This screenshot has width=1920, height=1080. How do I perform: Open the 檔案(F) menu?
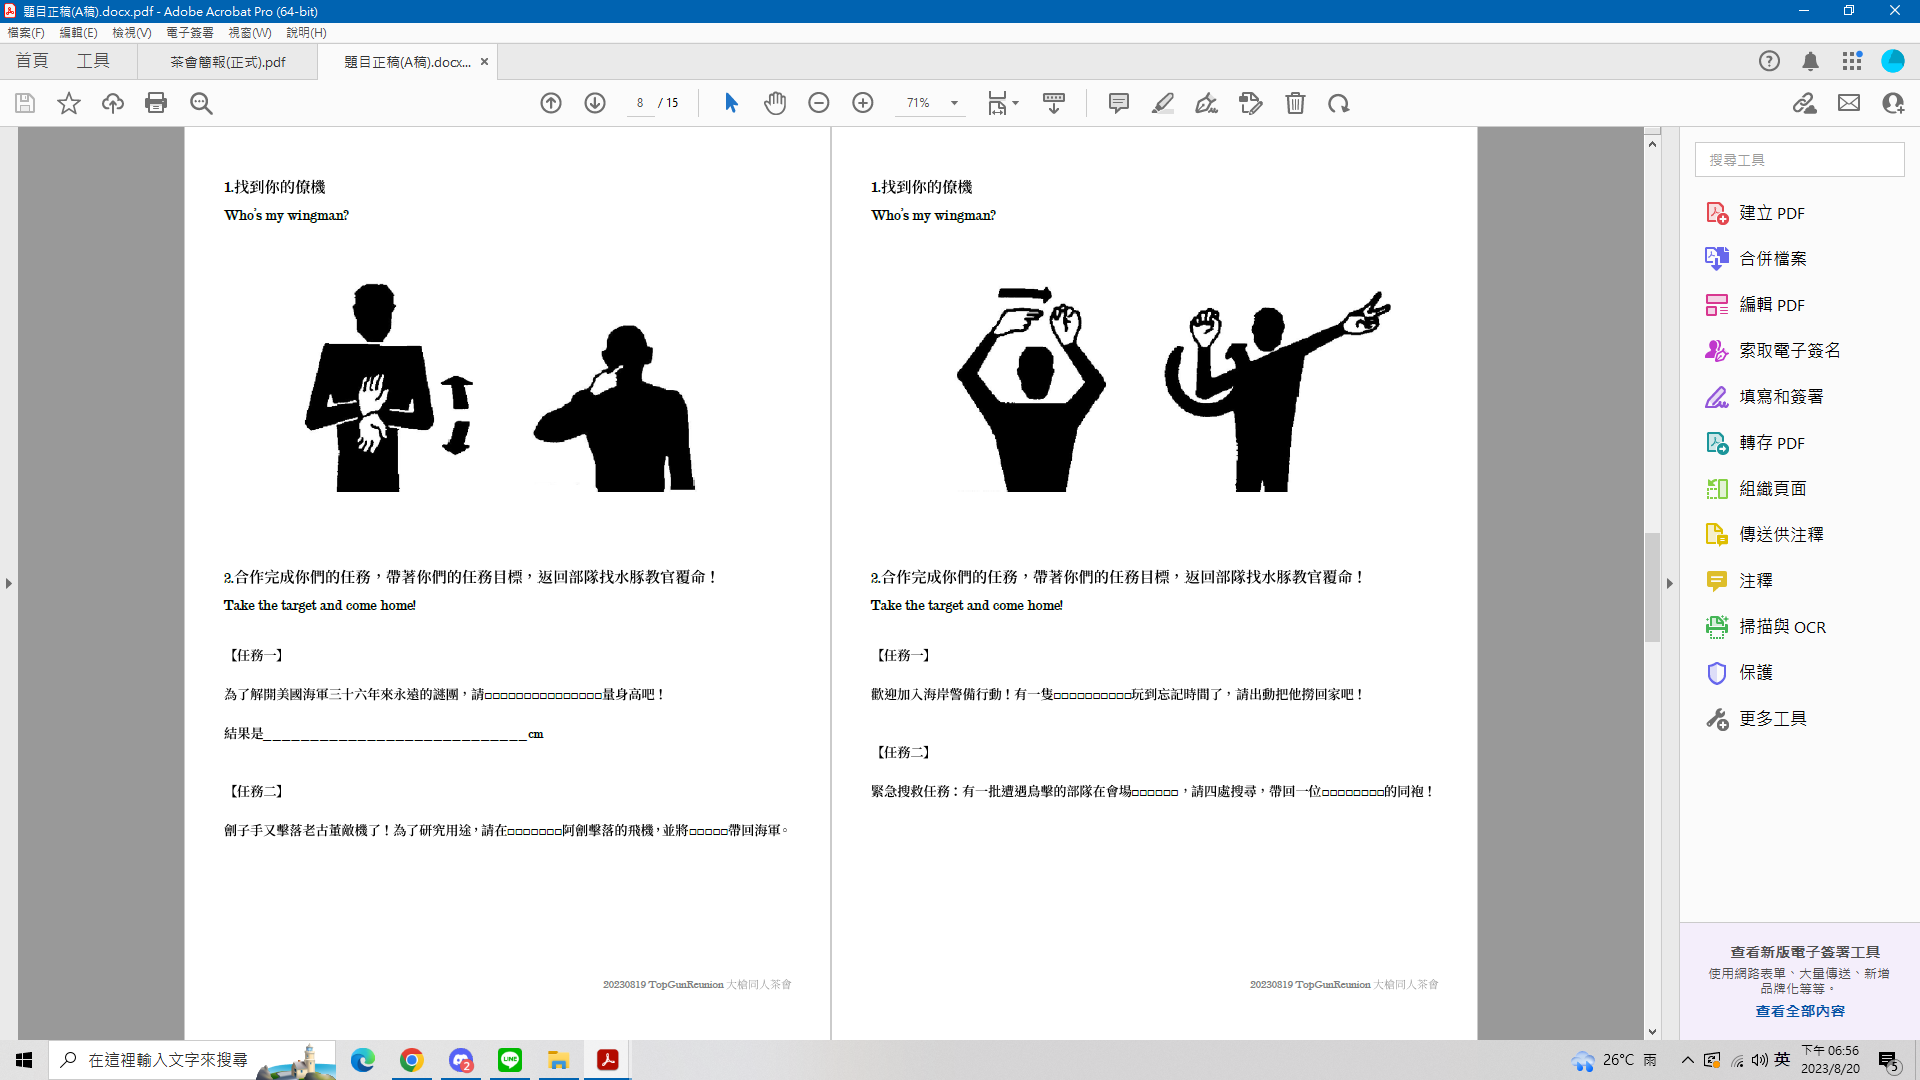coord(26,33)
